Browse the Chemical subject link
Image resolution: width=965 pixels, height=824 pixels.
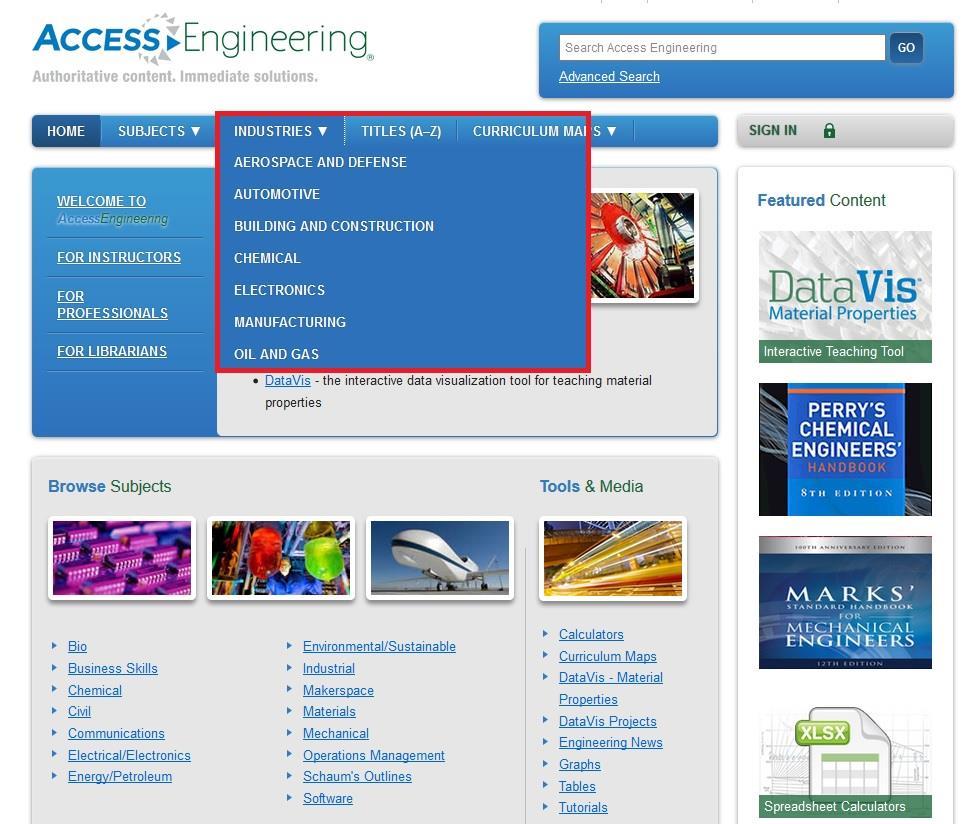(x=95, y=690)
